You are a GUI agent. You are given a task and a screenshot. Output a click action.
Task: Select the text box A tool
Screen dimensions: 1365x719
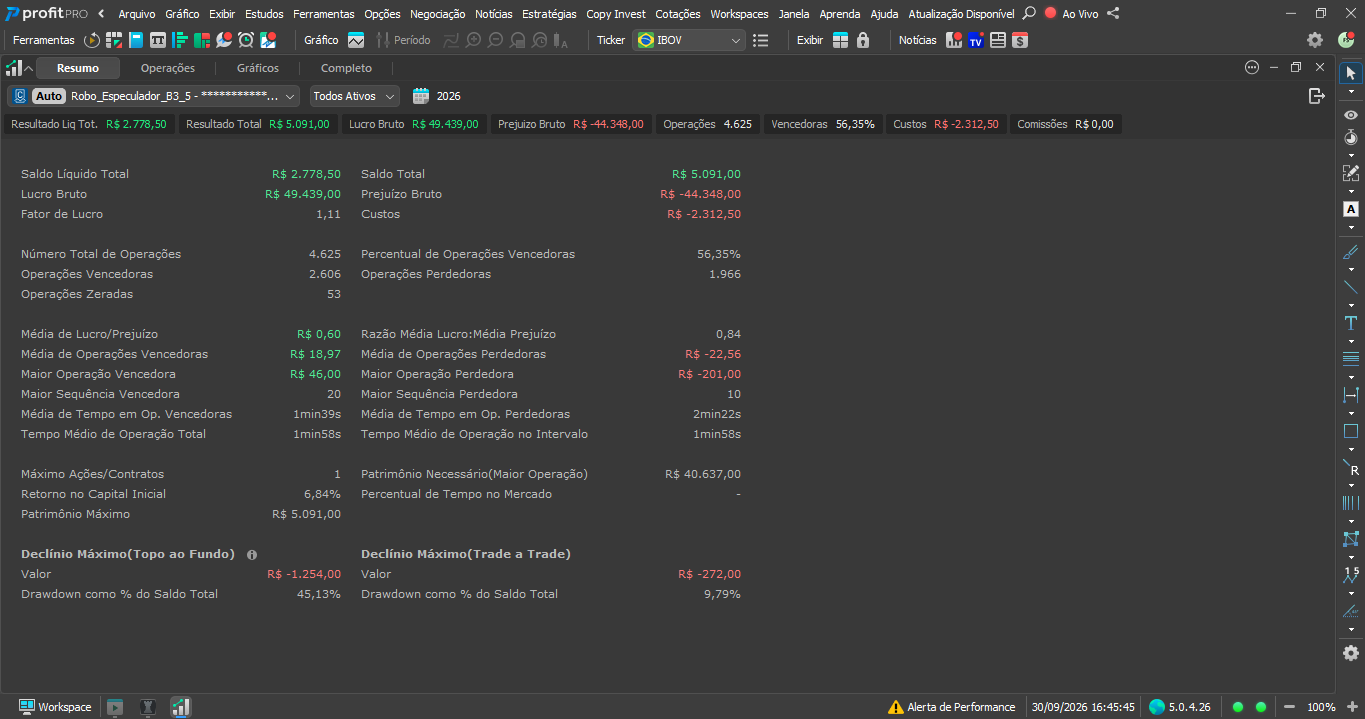[1351, 209]
